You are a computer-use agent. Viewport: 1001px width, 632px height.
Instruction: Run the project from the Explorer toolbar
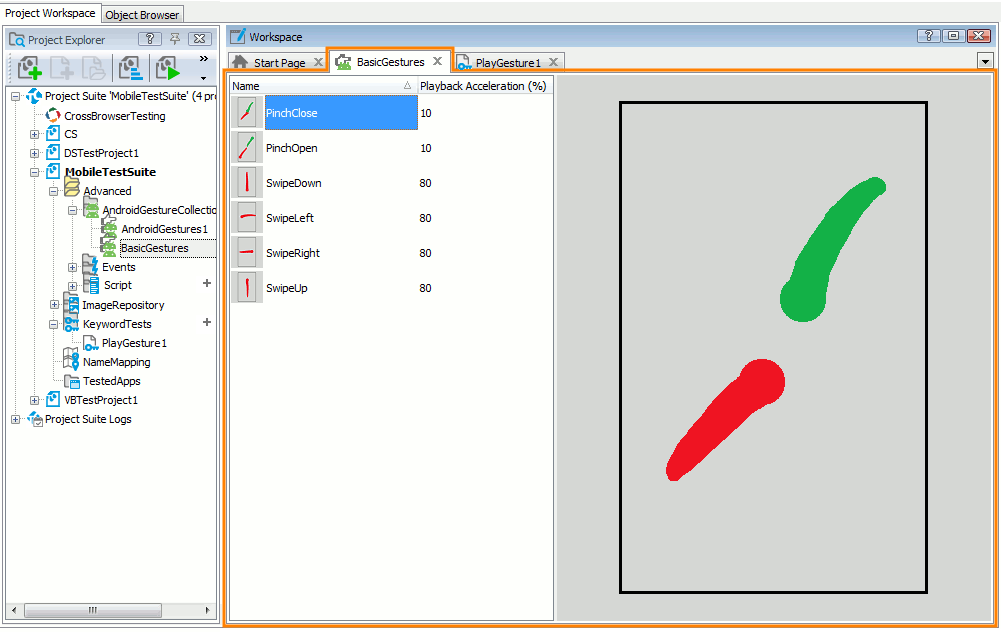click(x=168, y=67)
